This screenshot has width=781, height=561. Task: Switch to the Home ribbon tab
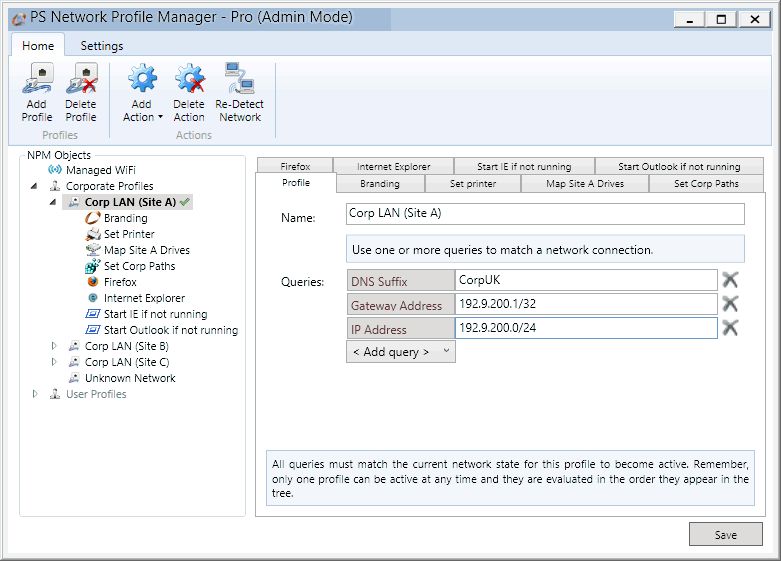38,46
